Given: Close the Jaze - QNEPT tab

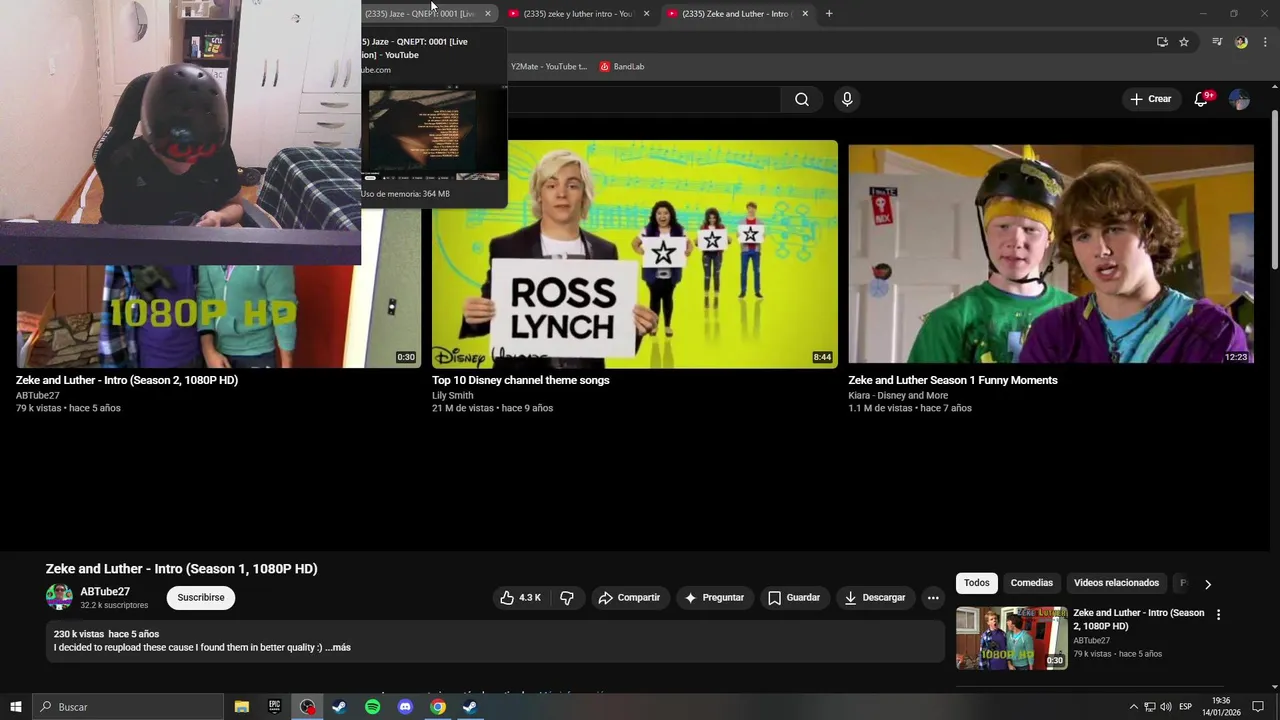Looking at the screenshot, I should click(x=488, y=14).
